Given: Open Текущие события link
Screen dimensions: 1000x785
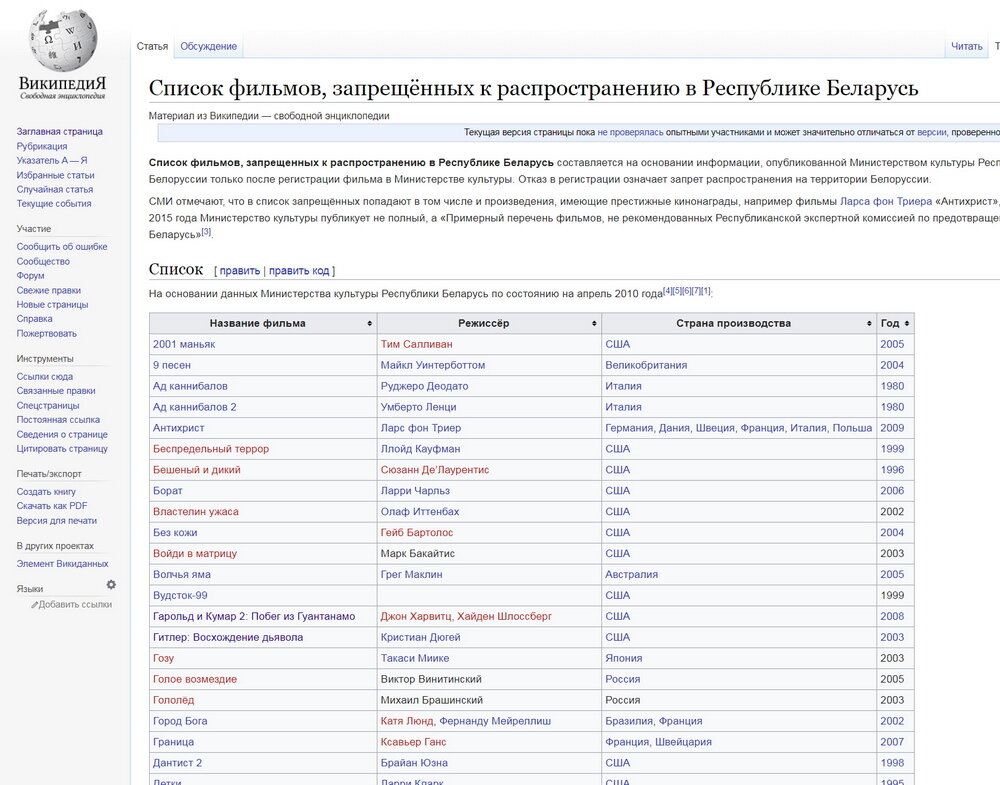Looking at the screenshot, I should click(54, 203).
